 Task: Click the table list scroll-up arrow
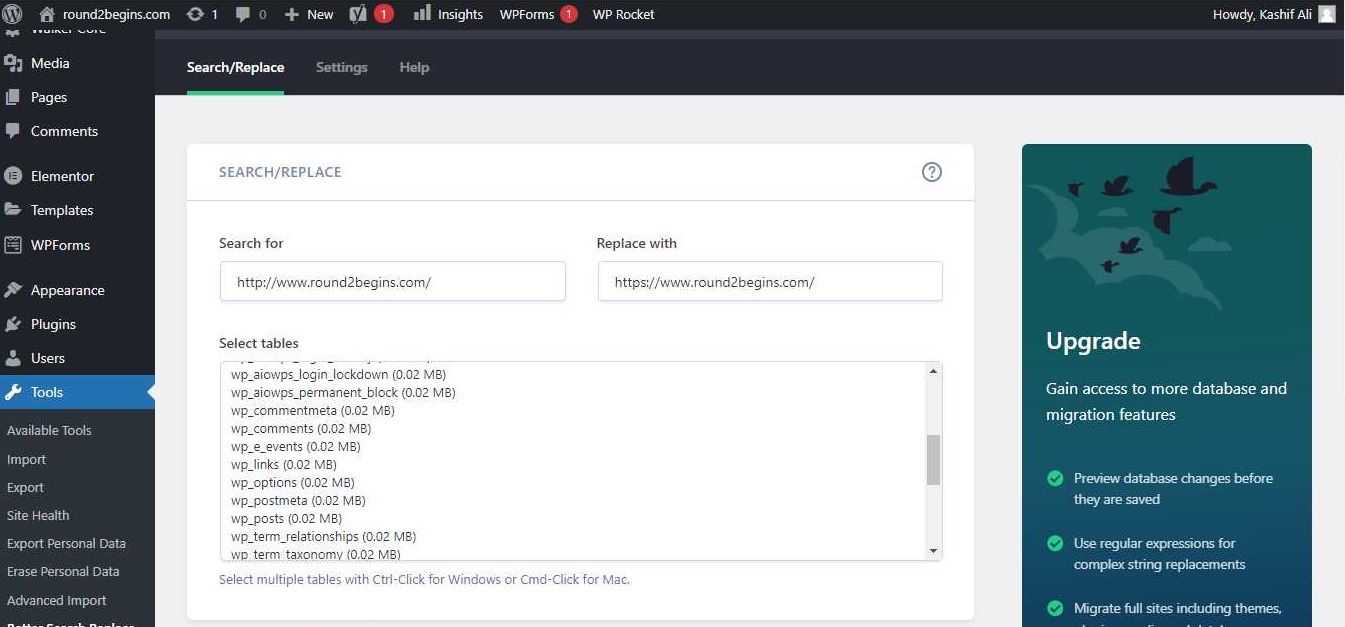(933, 371)
